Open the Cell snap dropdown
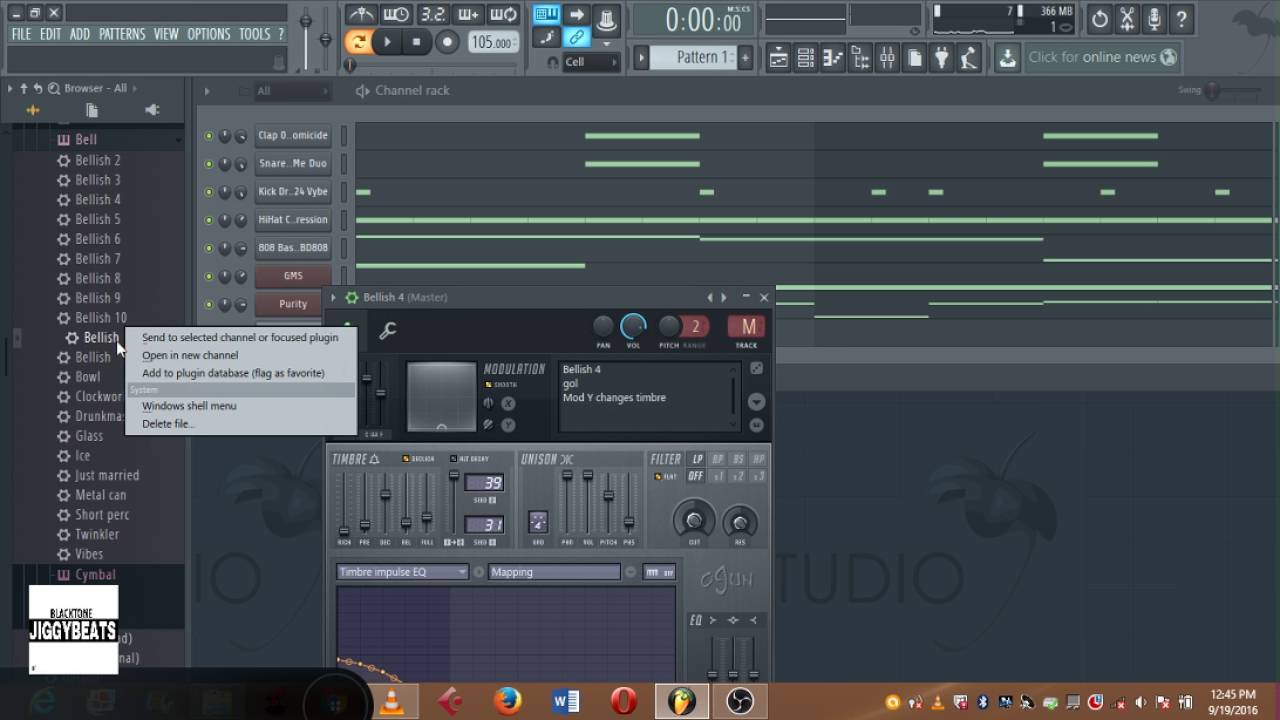Image resolution: width=1280 pixels, height=720 pixels. point(590,62)
